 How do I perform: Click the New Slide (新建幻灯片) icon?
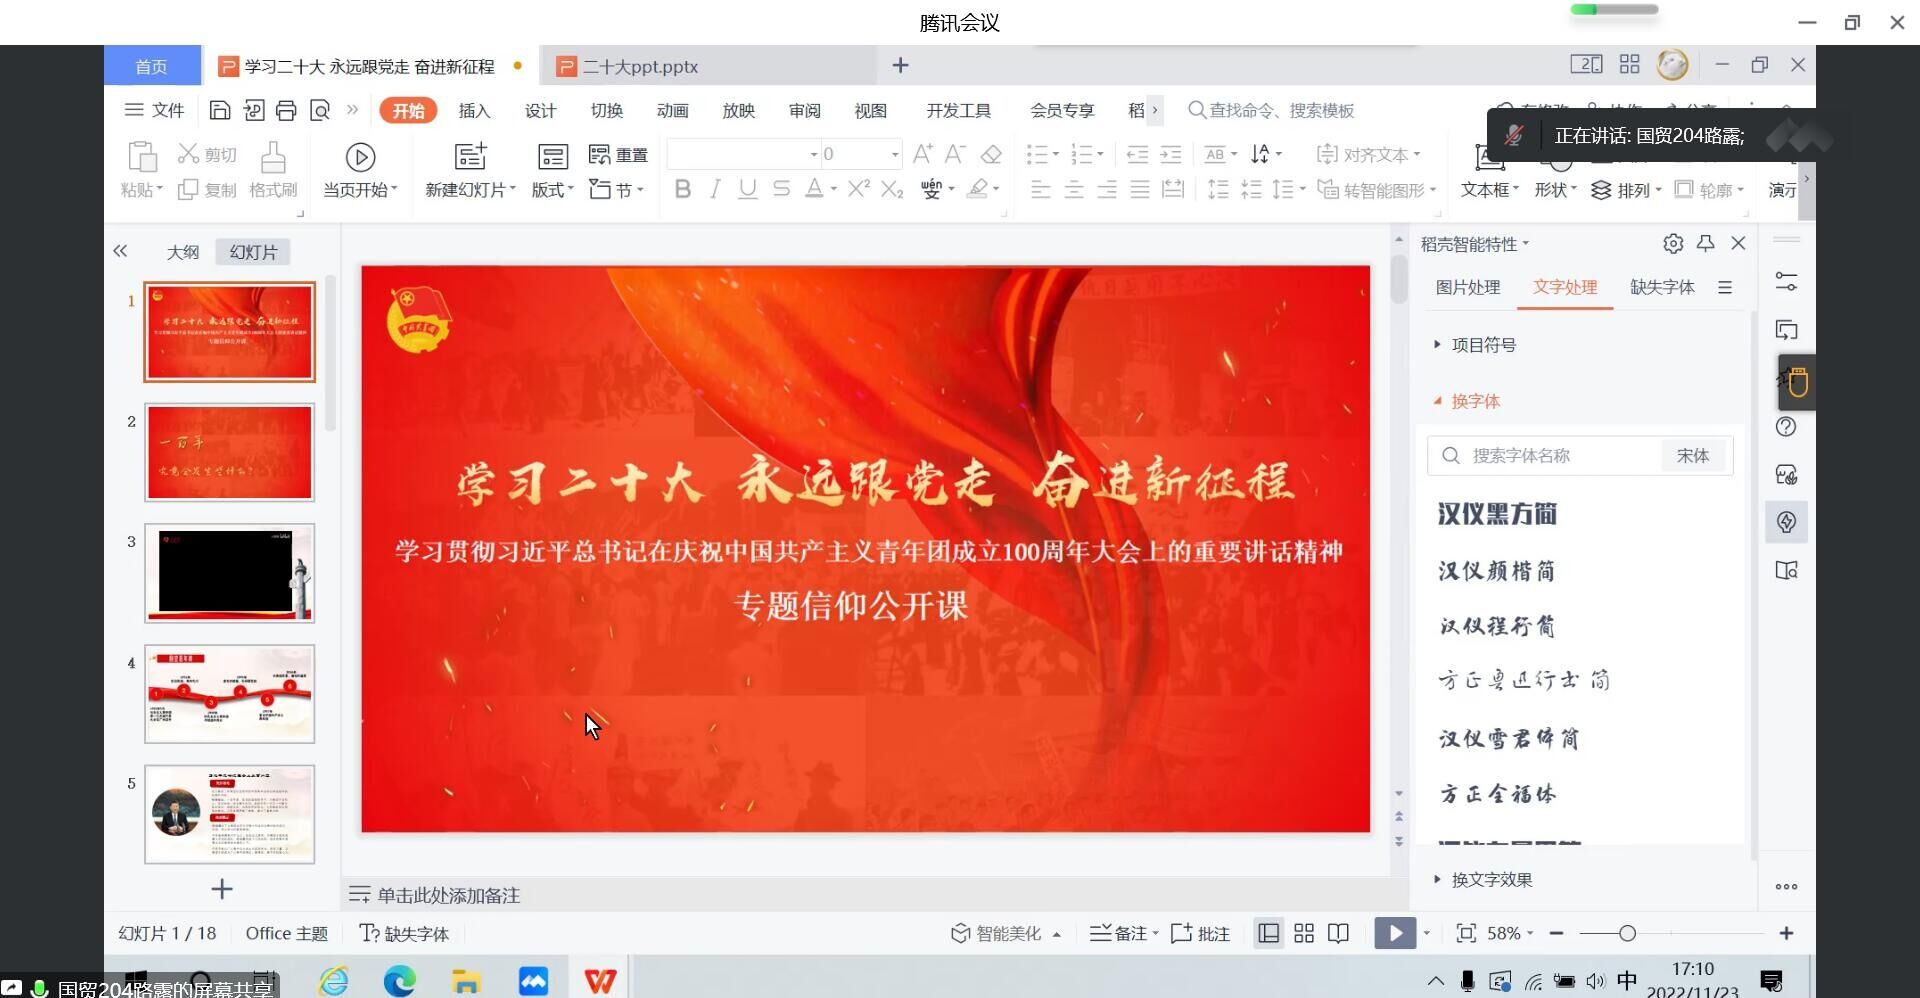[470, 157]
